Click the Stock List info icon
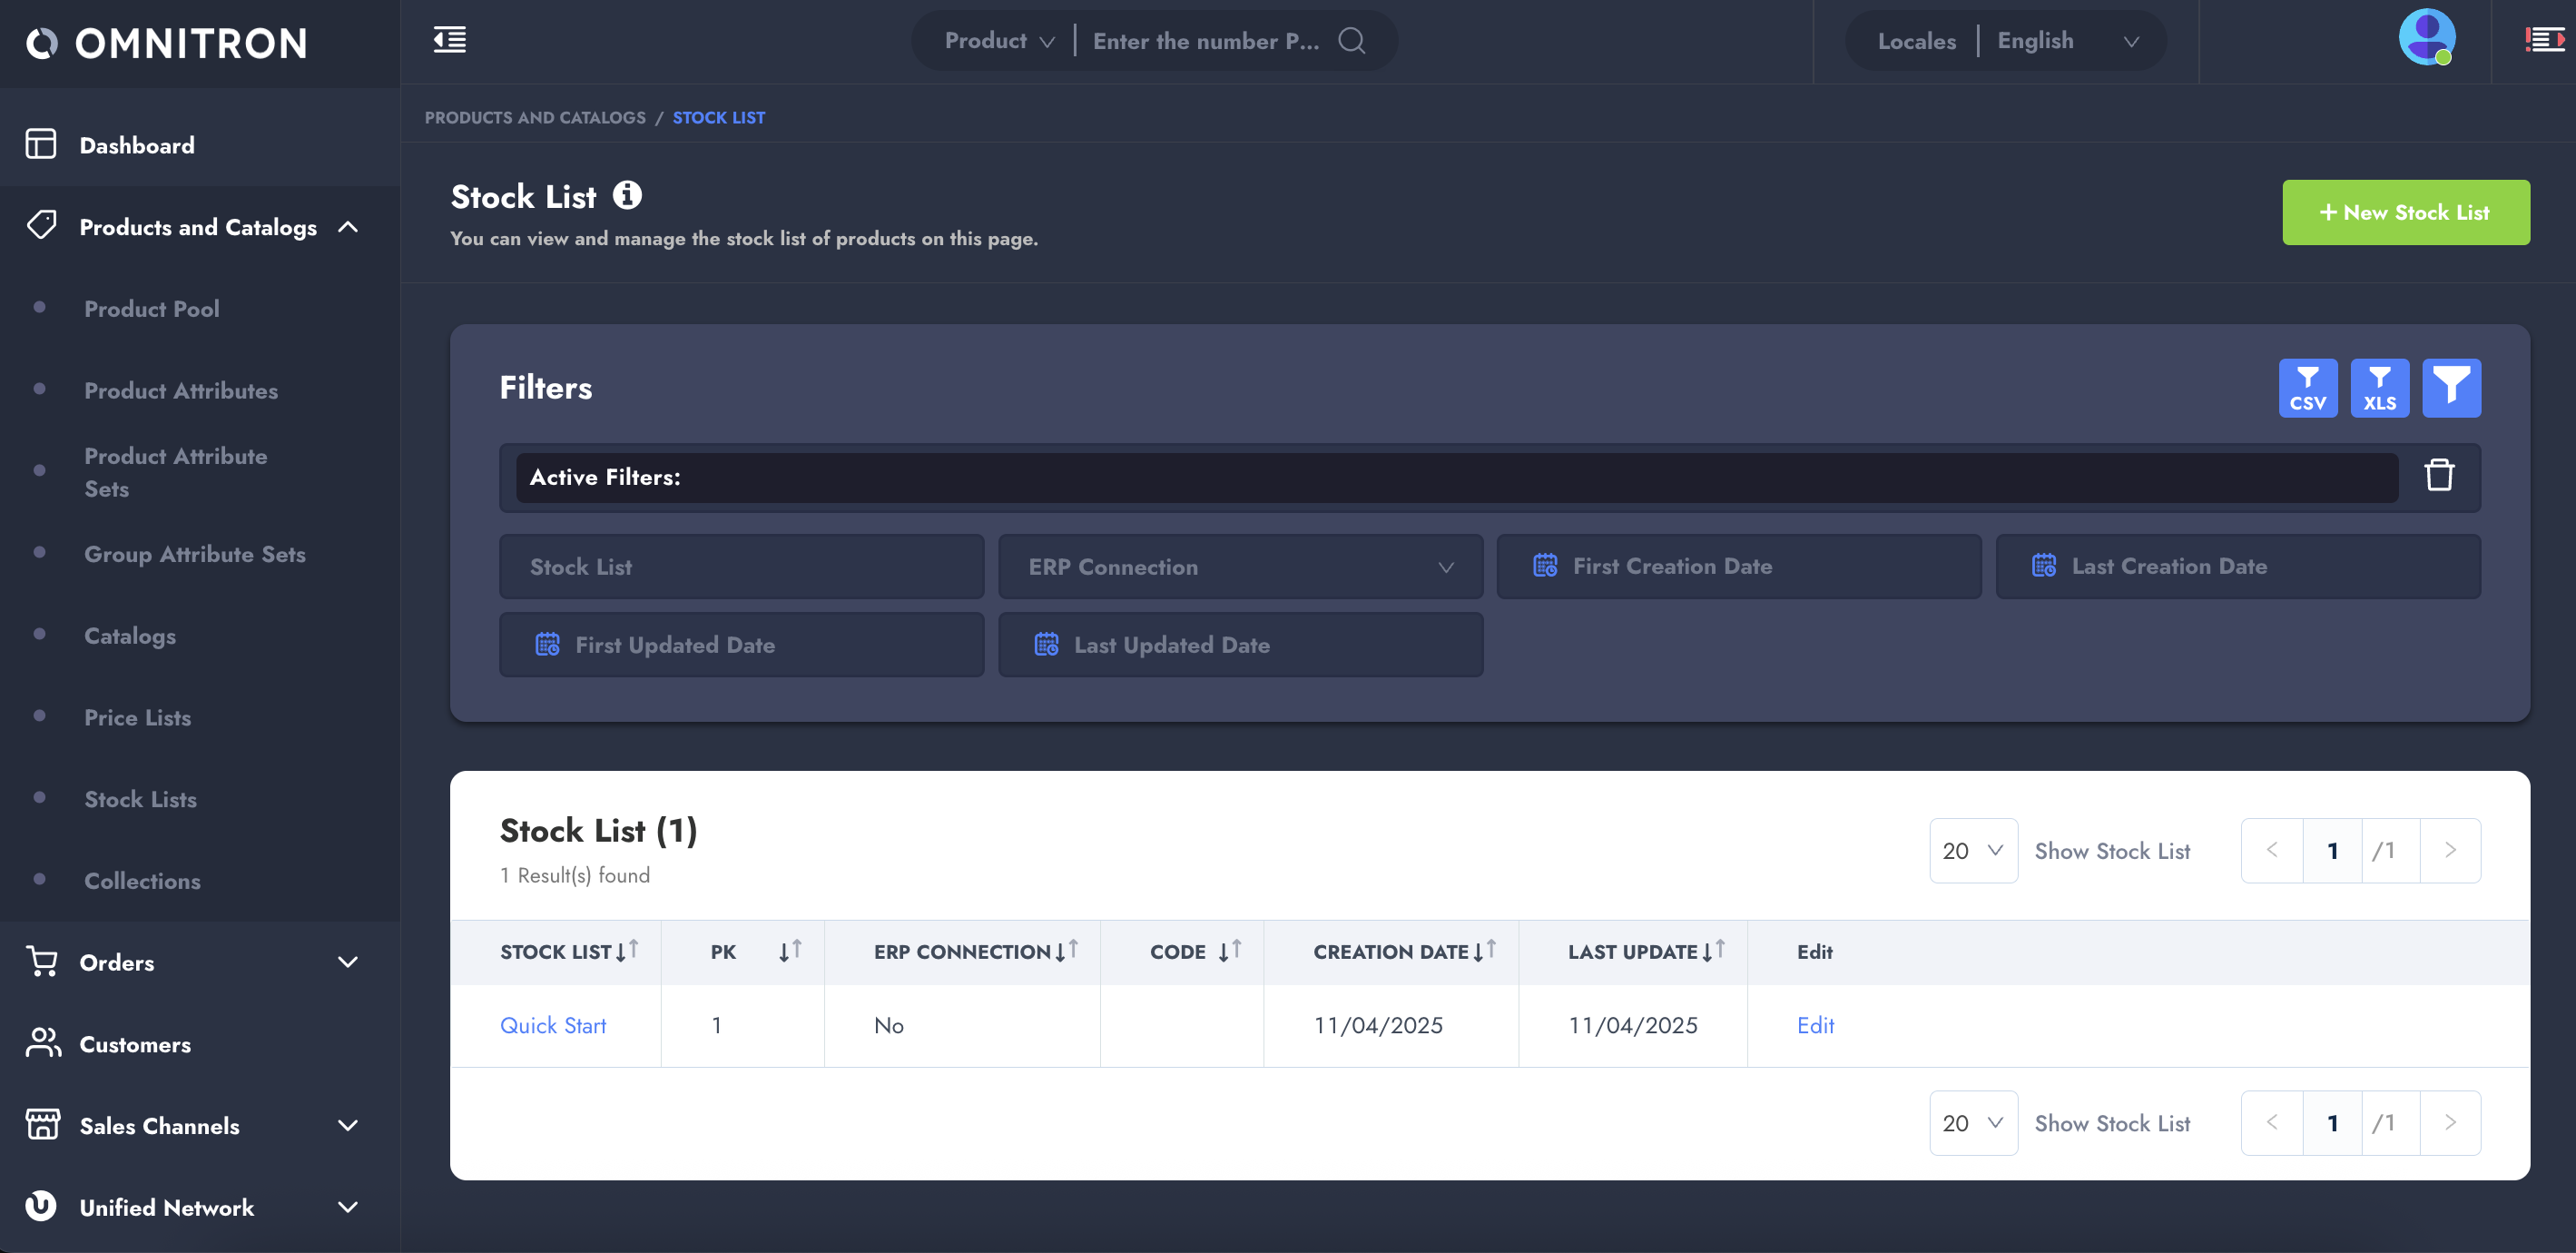The image size is (2576, 1253). [x=627, y=195]
